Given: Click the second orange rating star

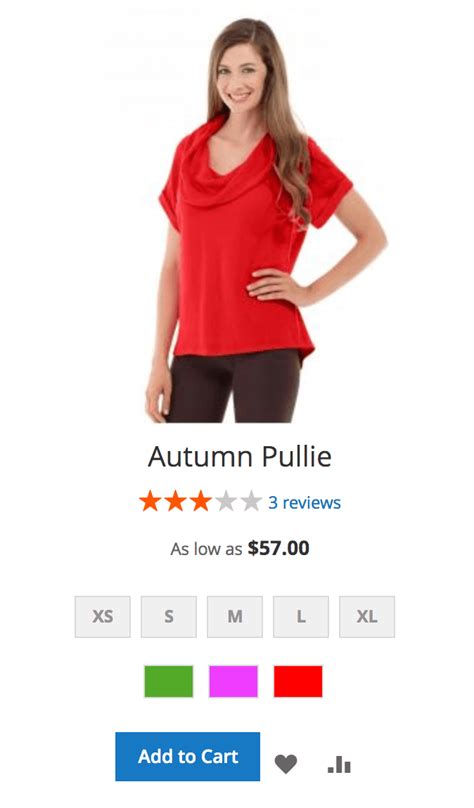Looking at the screenshot, I should point(175,501).
